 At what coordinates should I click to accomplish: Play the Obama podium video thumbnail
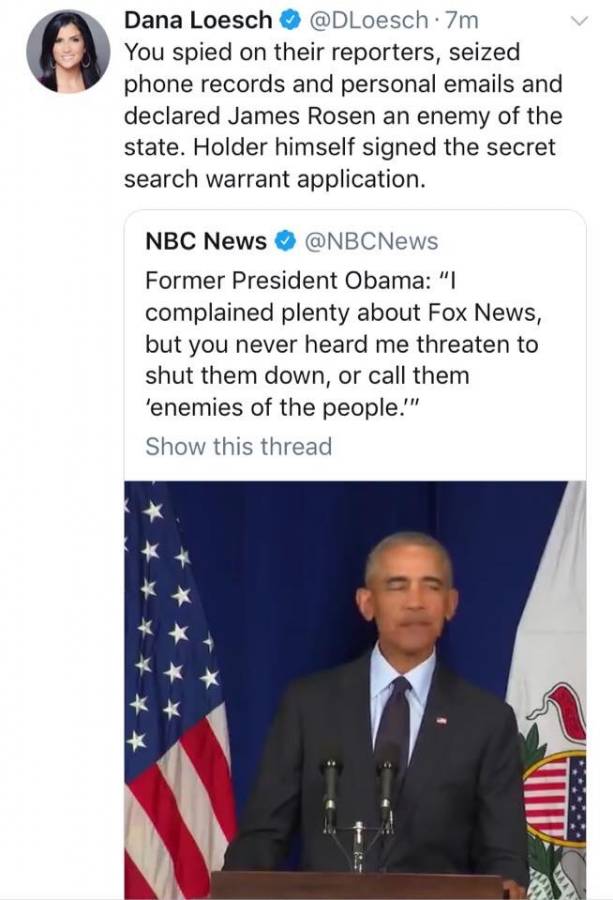355,690
